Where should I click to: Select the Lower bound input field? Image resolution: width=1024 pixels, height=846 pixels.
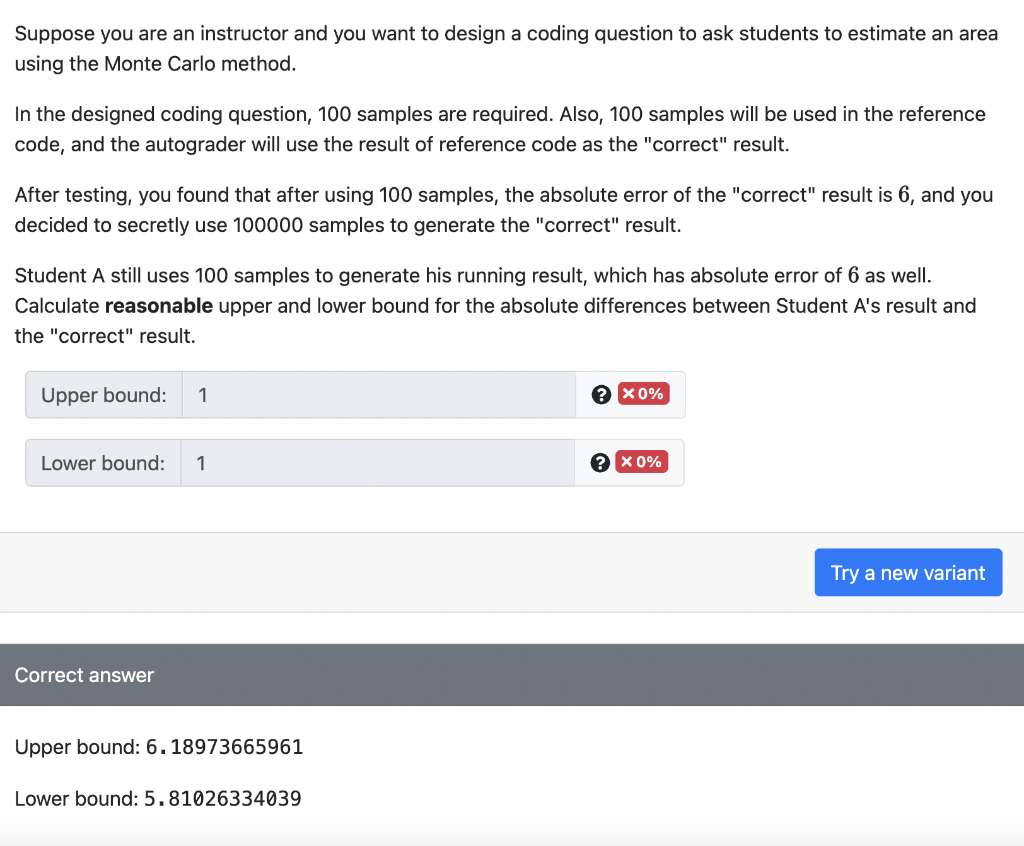click(380, 462)
